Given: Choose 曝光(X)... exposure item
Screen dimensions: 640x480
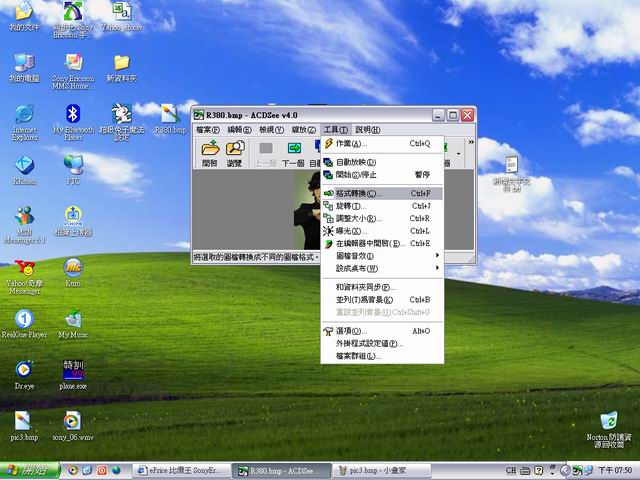Looking at the screenshot, I should coord(382,231).
